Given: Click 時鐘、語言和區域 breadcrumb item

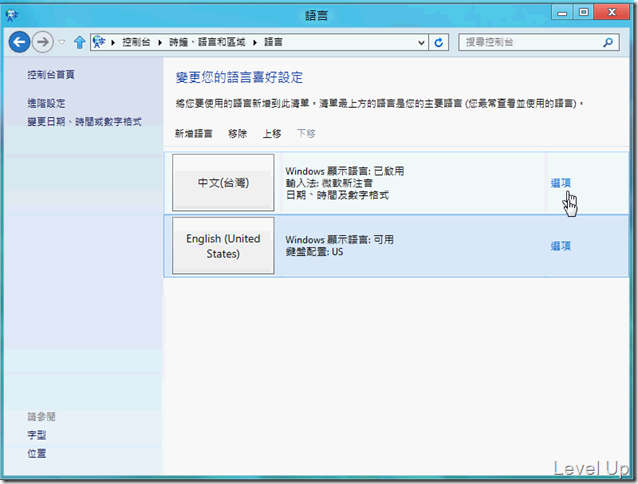Looking at the screenshot, I should pyautogui.click(x=207, y=42).
